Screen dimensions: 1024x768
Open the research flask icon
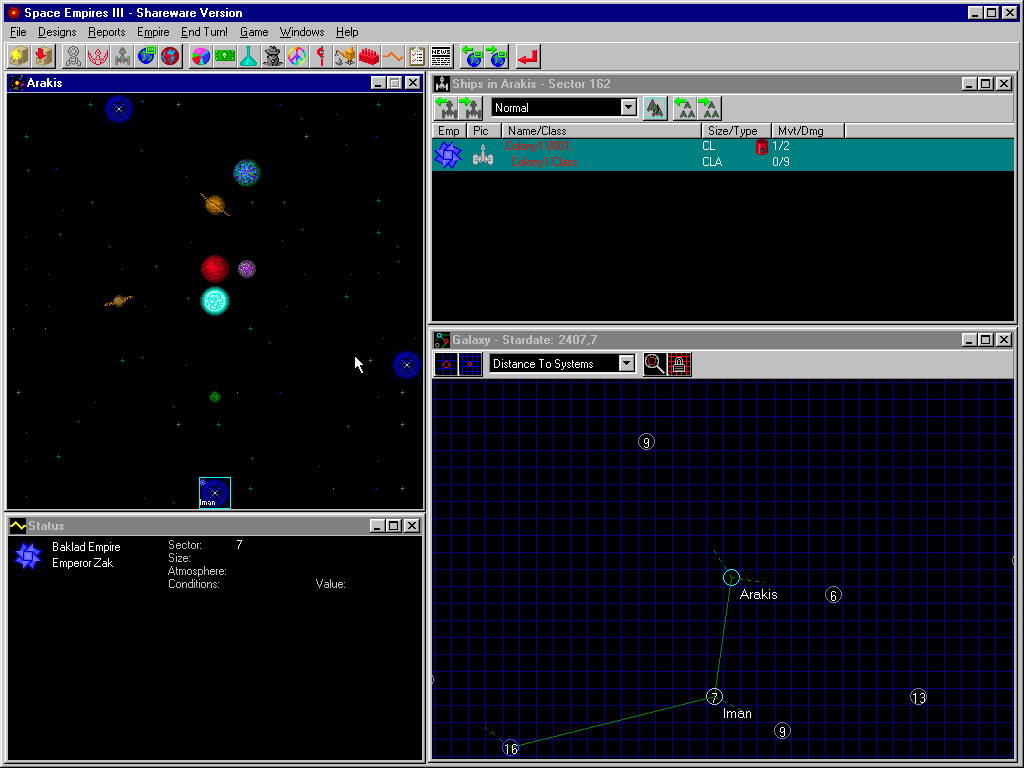pyautogui.click(x=248, y=56)
